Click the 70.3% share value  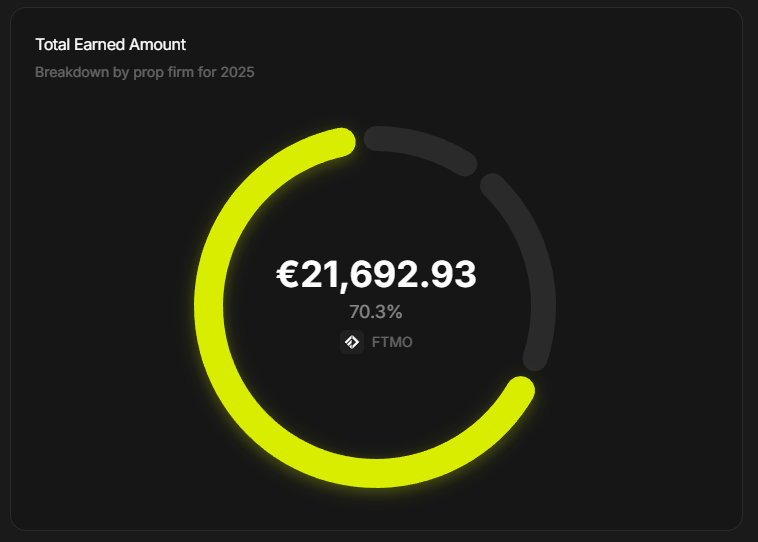coord(376,312)
